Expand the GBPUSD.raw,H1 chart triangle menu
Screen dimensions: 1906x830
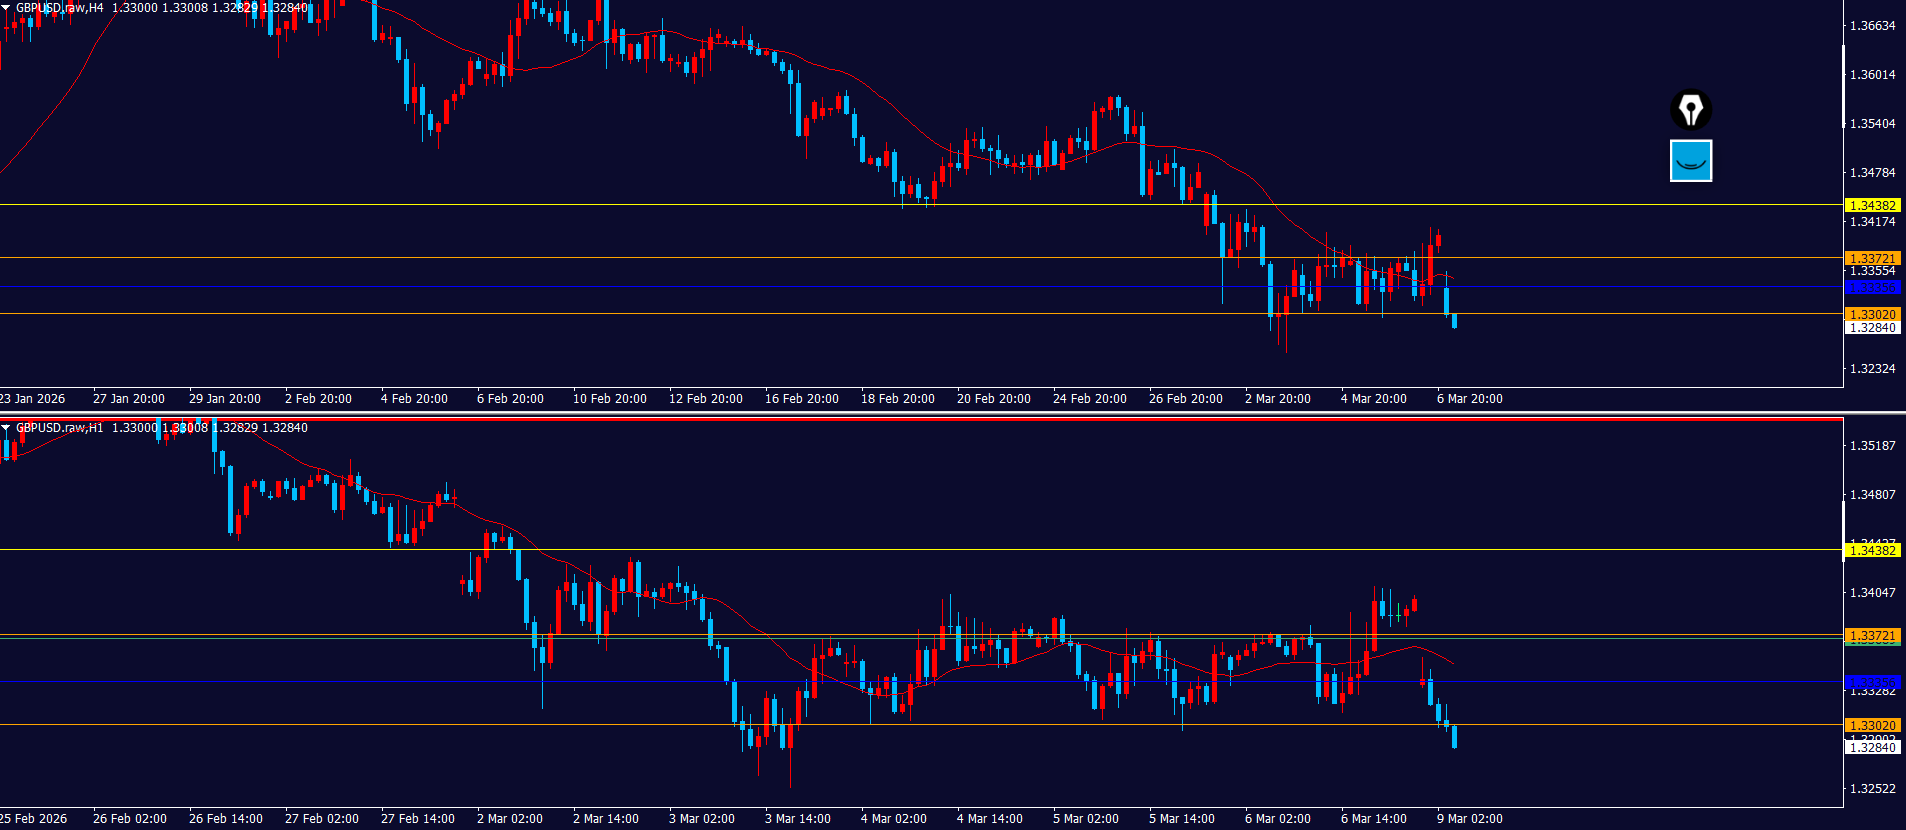pos(6,428)
